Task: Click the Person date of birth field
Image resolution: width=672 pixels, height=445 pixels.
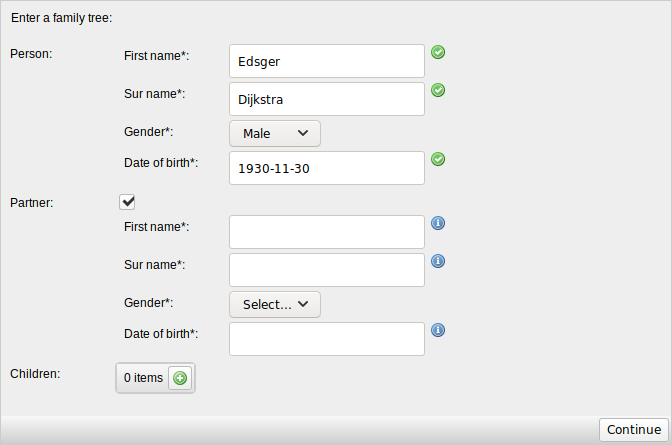Action: (327, 168)
